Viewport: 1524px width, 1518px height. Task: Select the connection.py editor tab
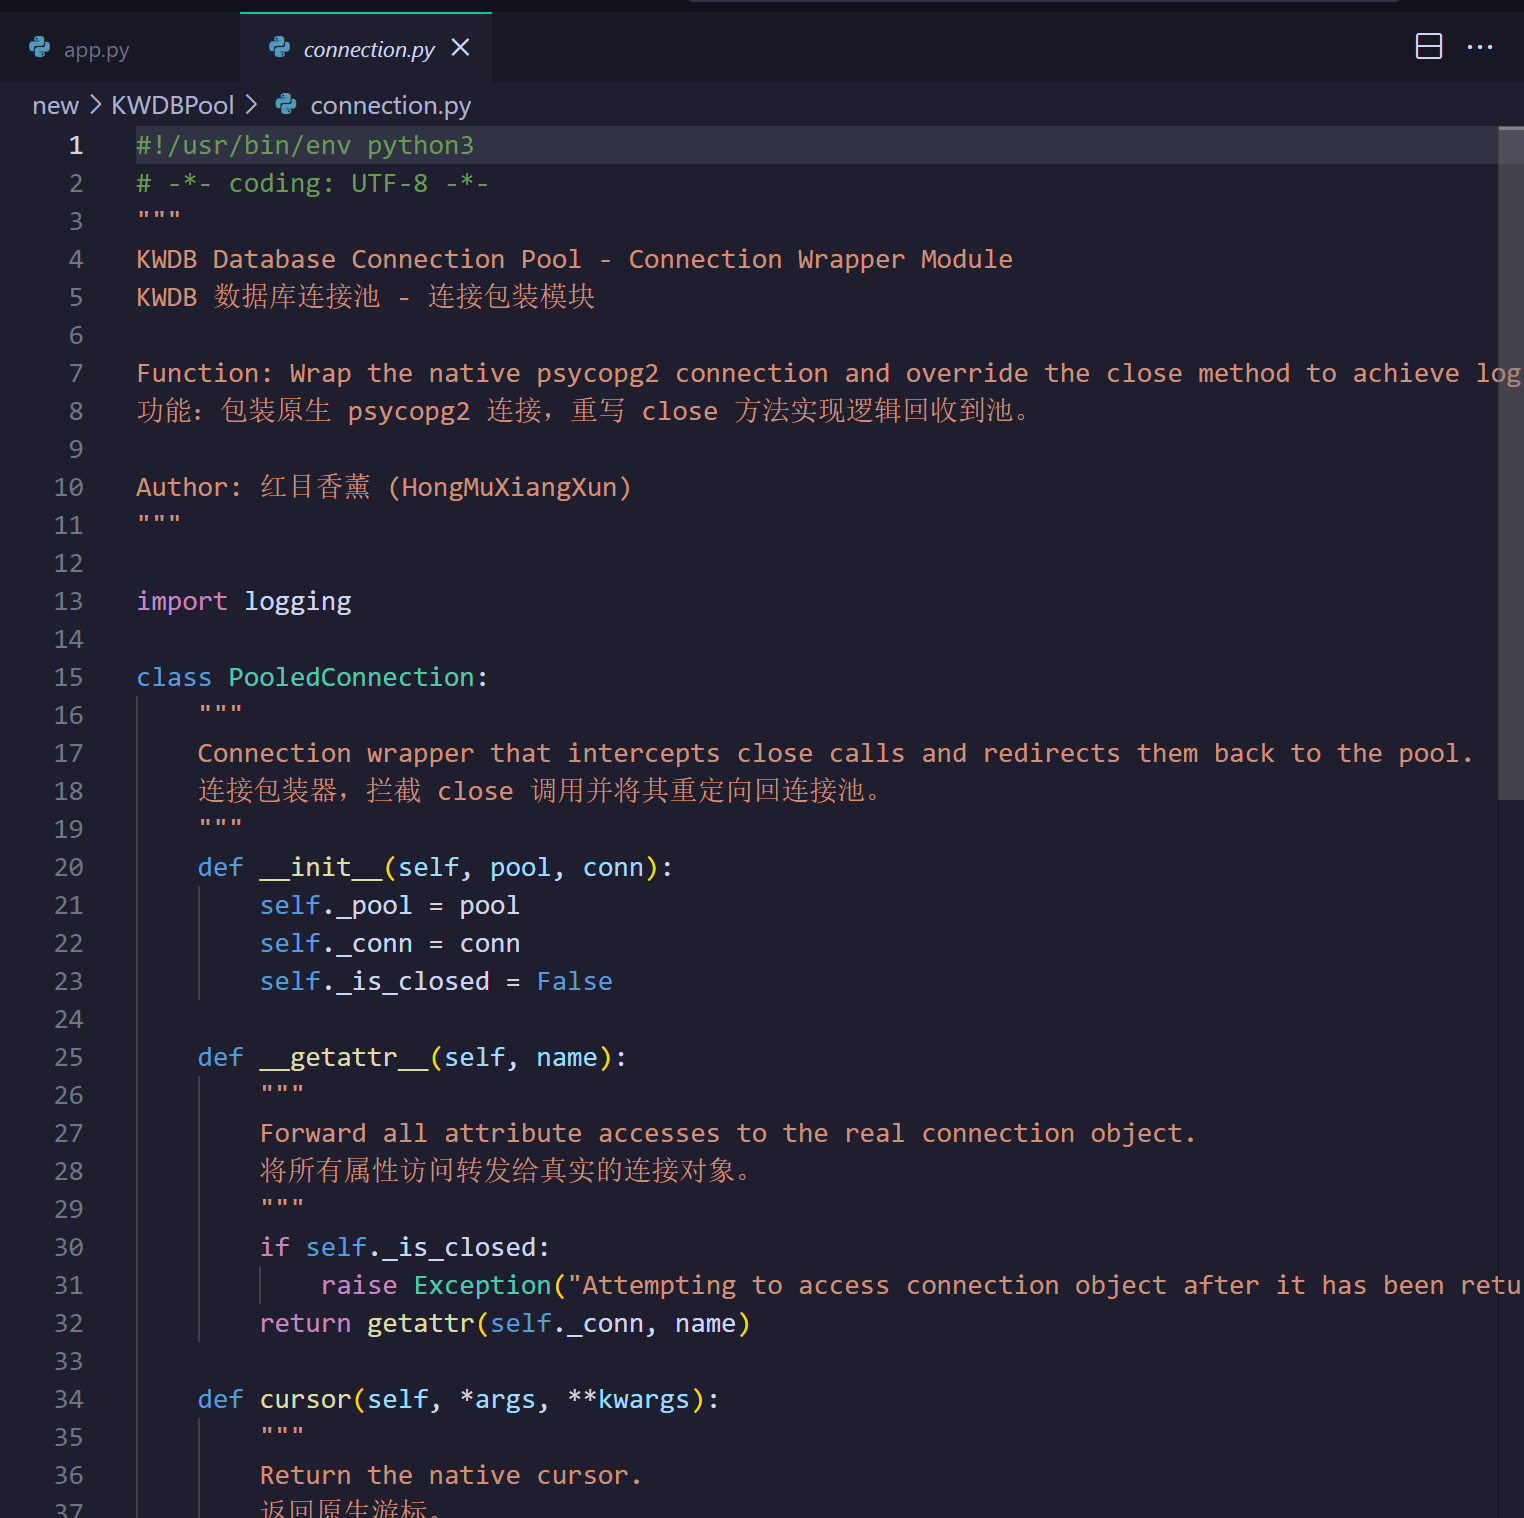click(368, 49)
